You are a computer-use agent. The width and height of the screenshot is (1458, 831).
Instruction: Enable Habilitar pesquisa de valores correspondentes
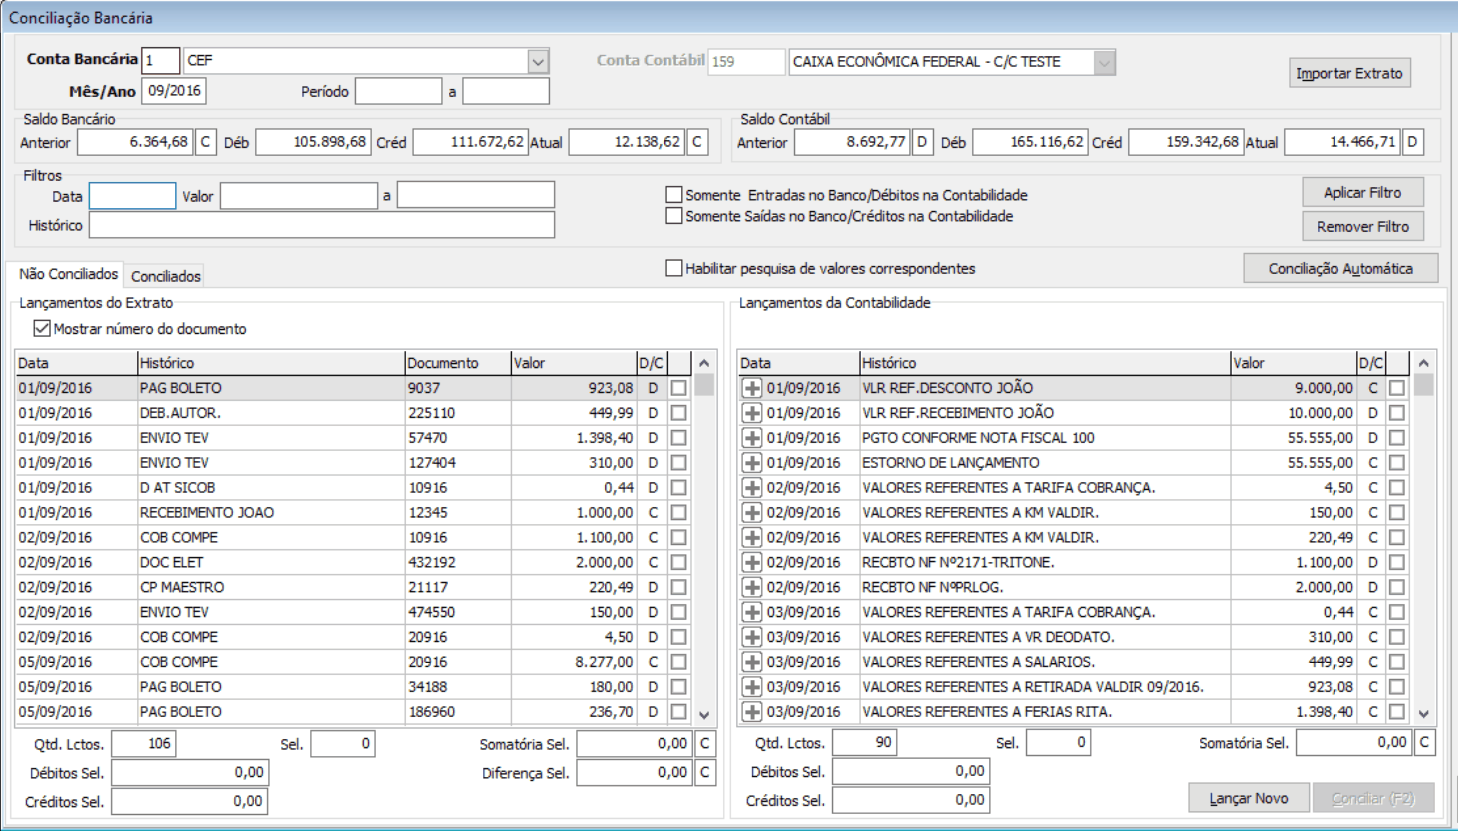click(x=674, y=268)
